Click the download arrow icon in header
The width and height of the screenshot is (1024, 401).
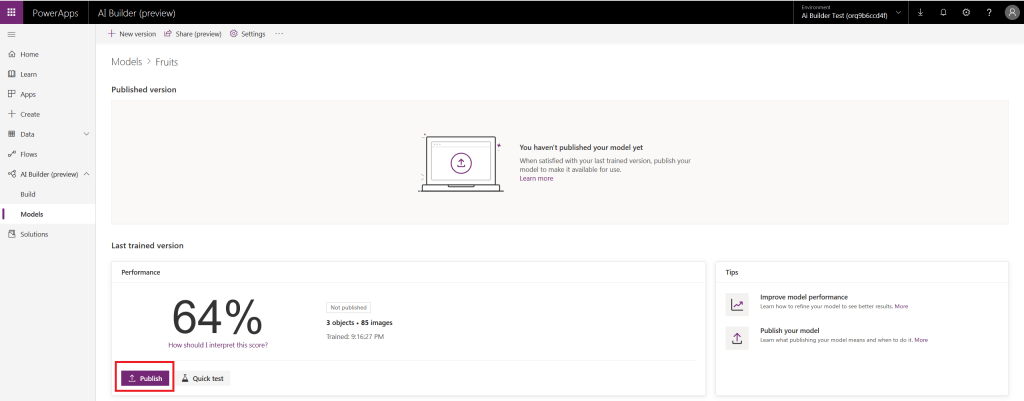pos(919,12)
